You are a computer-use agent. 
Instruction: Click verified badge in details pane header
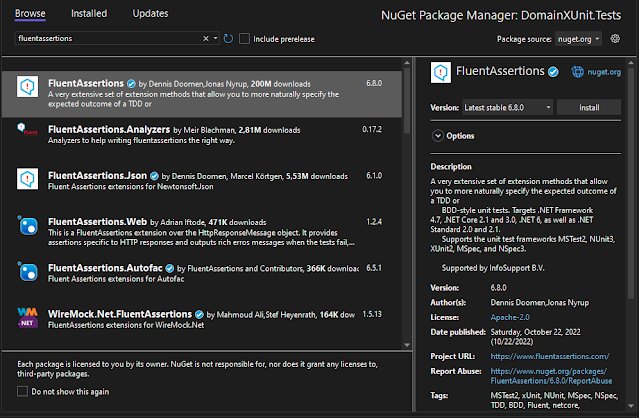coord(553,72)
